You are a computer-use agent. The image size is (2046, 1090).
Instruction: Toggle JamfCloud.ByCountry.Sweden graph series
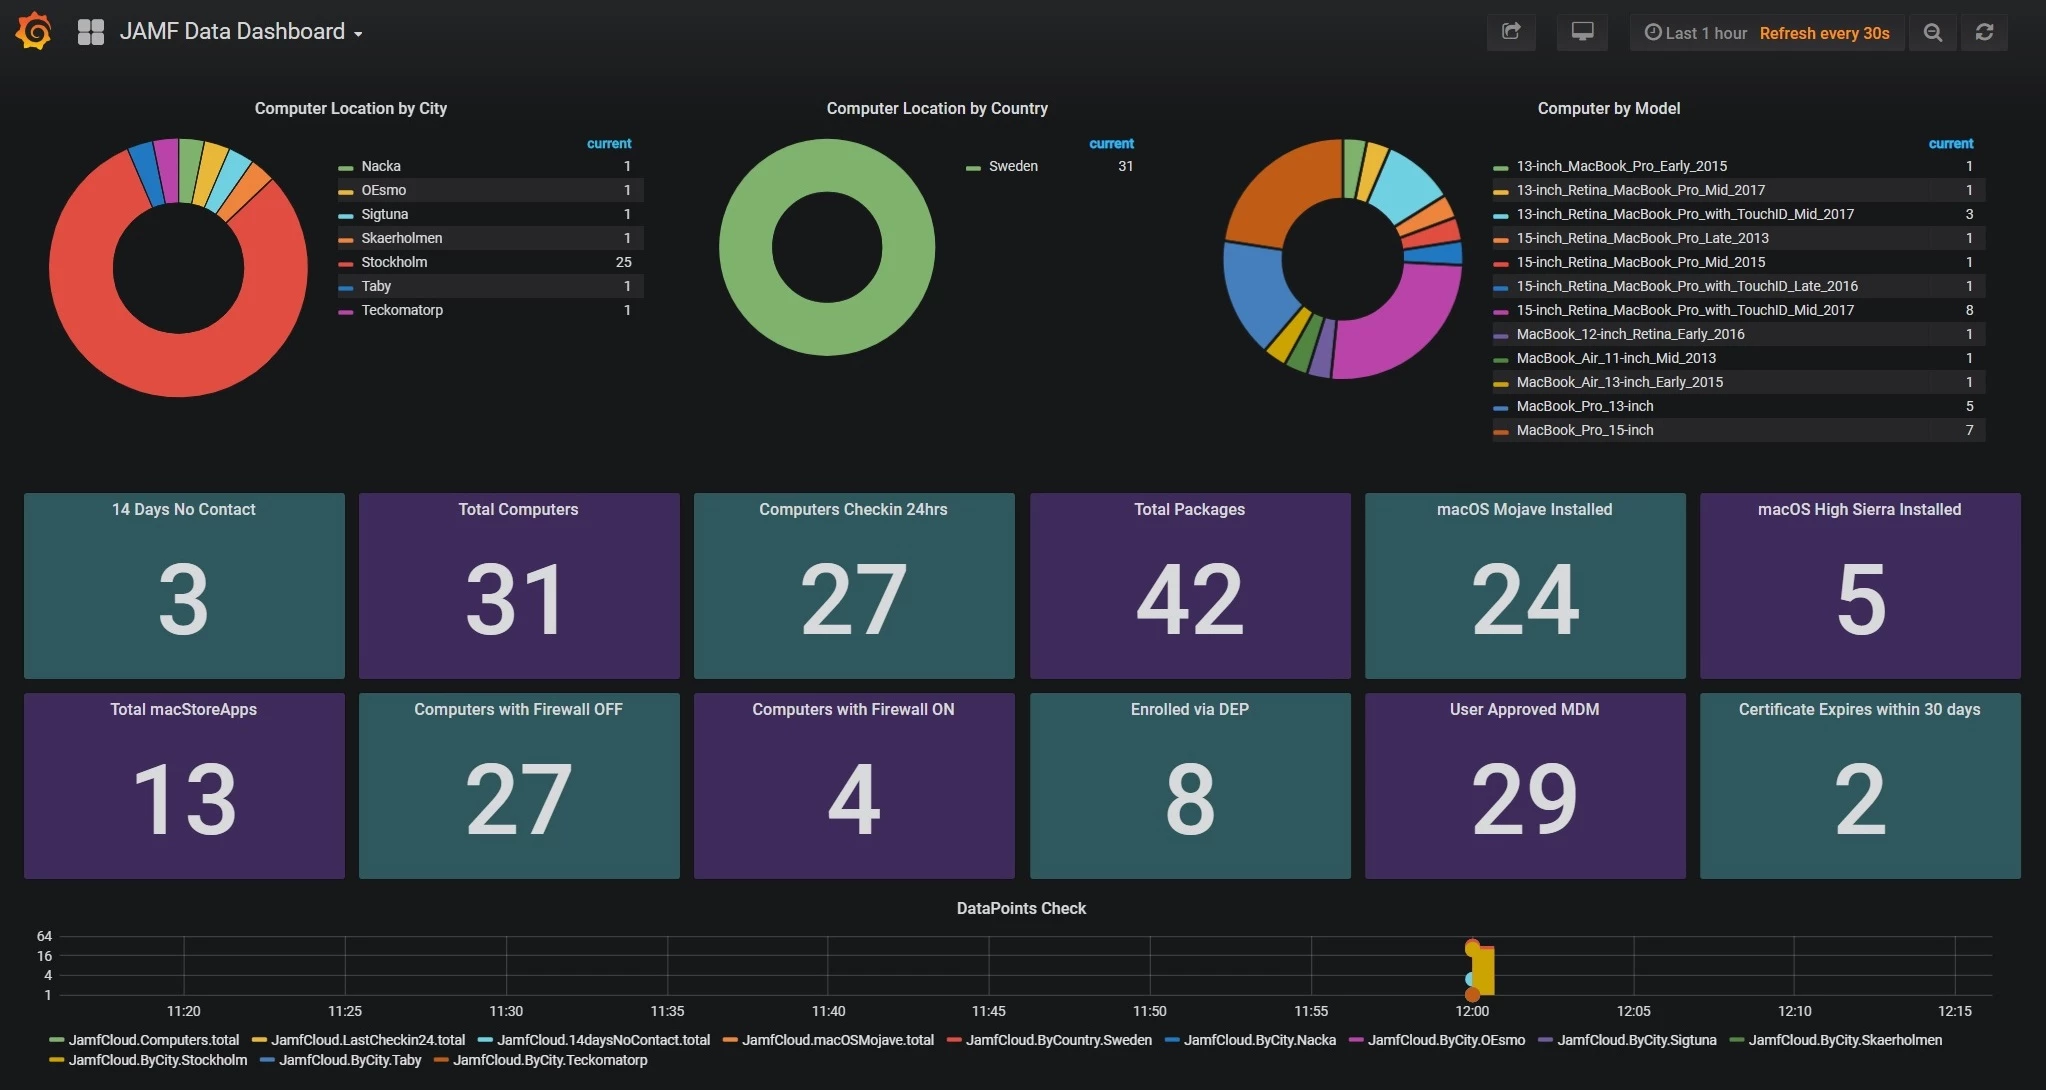(x=1058, y=1040)
